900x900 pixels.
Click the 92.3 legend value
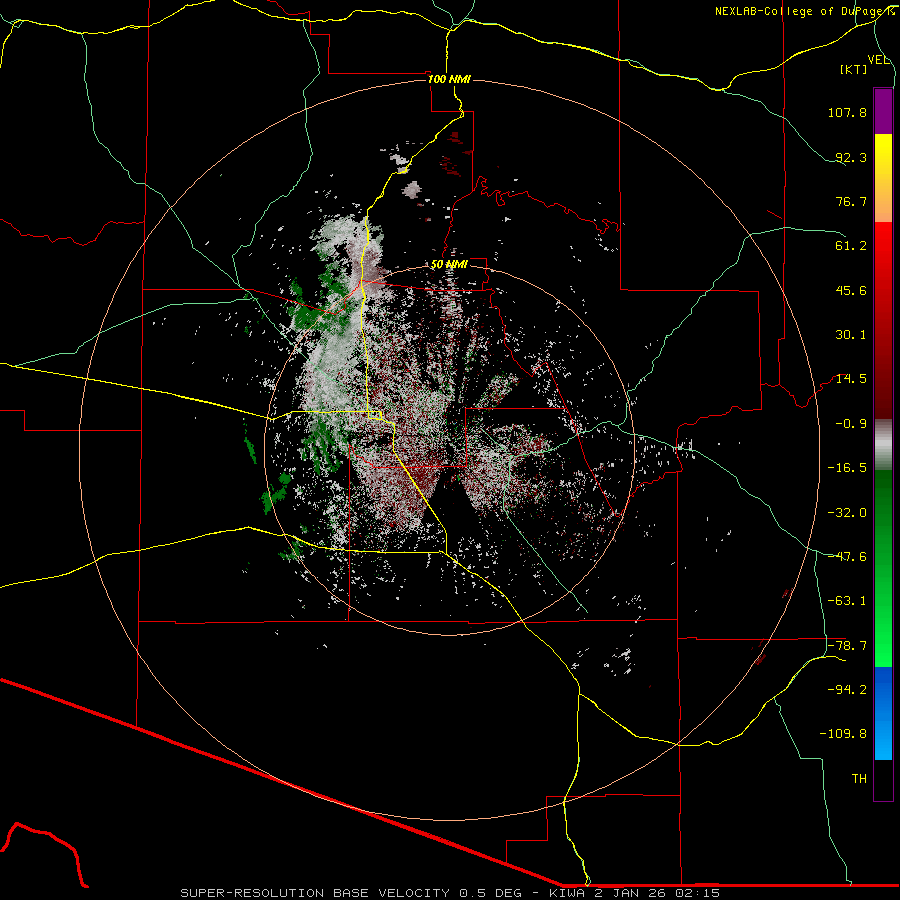[851, 157]
